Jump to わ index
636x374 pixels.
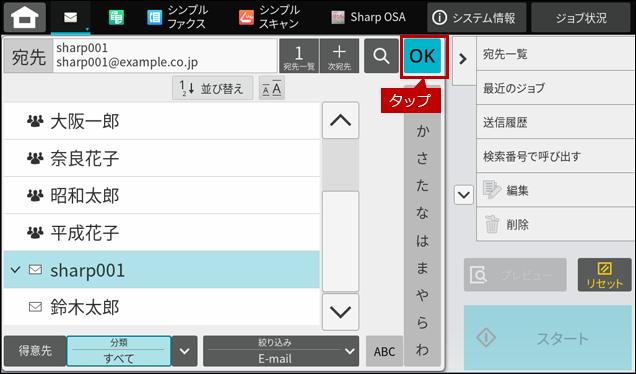(x=422, y=350)
